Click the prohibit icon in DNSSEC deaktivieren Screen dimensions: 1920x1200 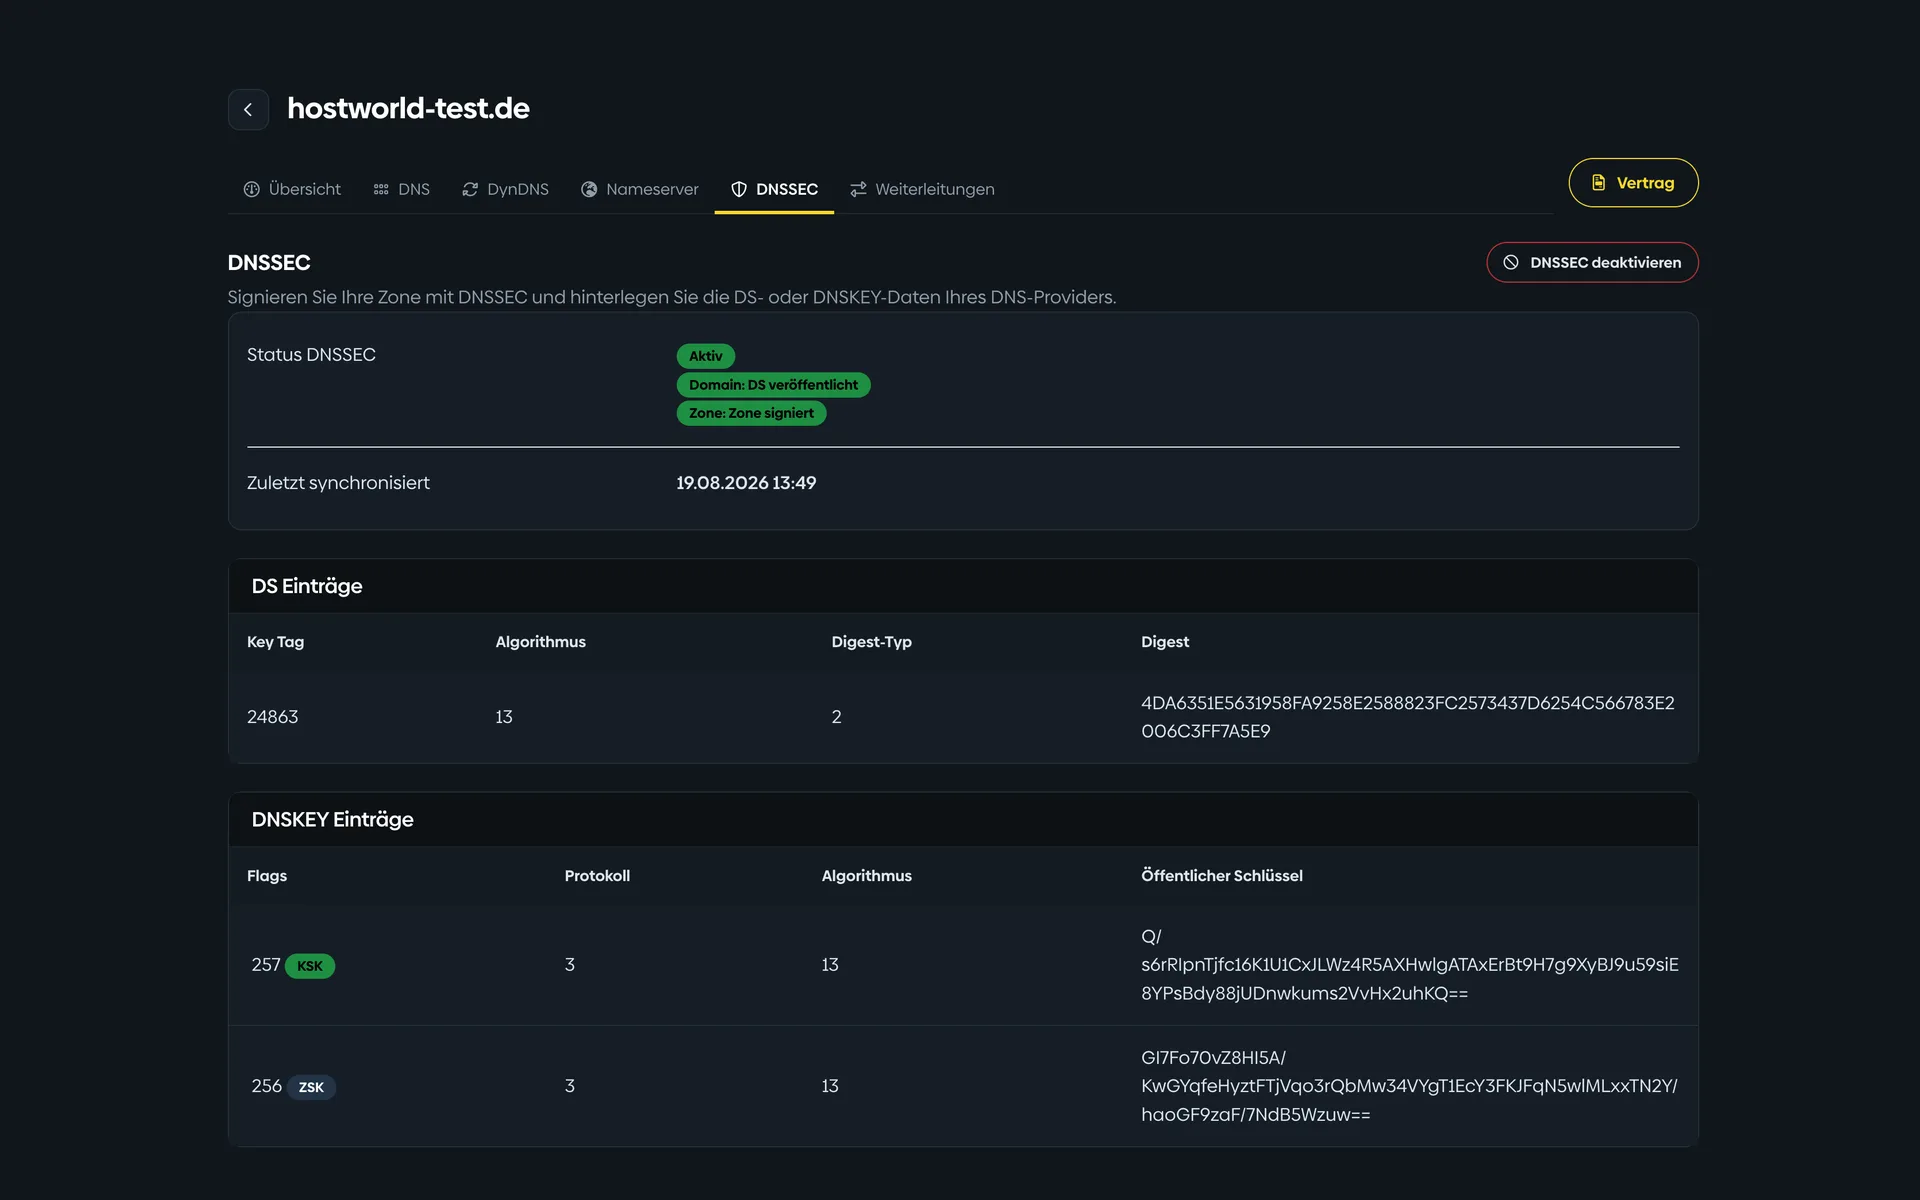(1511, 262)
